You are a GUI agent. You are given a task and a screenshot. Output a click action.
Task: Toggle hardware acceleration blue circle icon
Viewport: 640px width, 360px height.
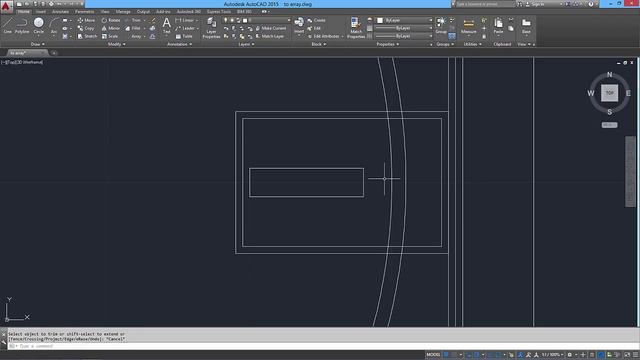601,355
